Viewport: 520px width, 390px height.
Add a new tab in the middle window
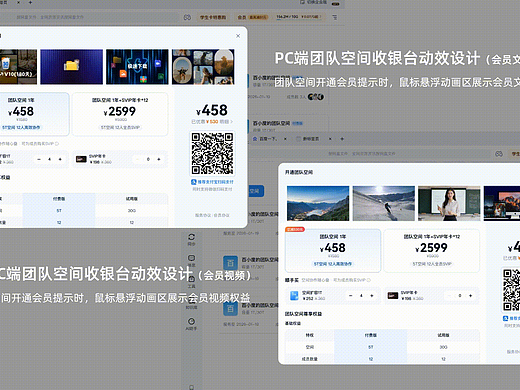click(x=342, y=139)
